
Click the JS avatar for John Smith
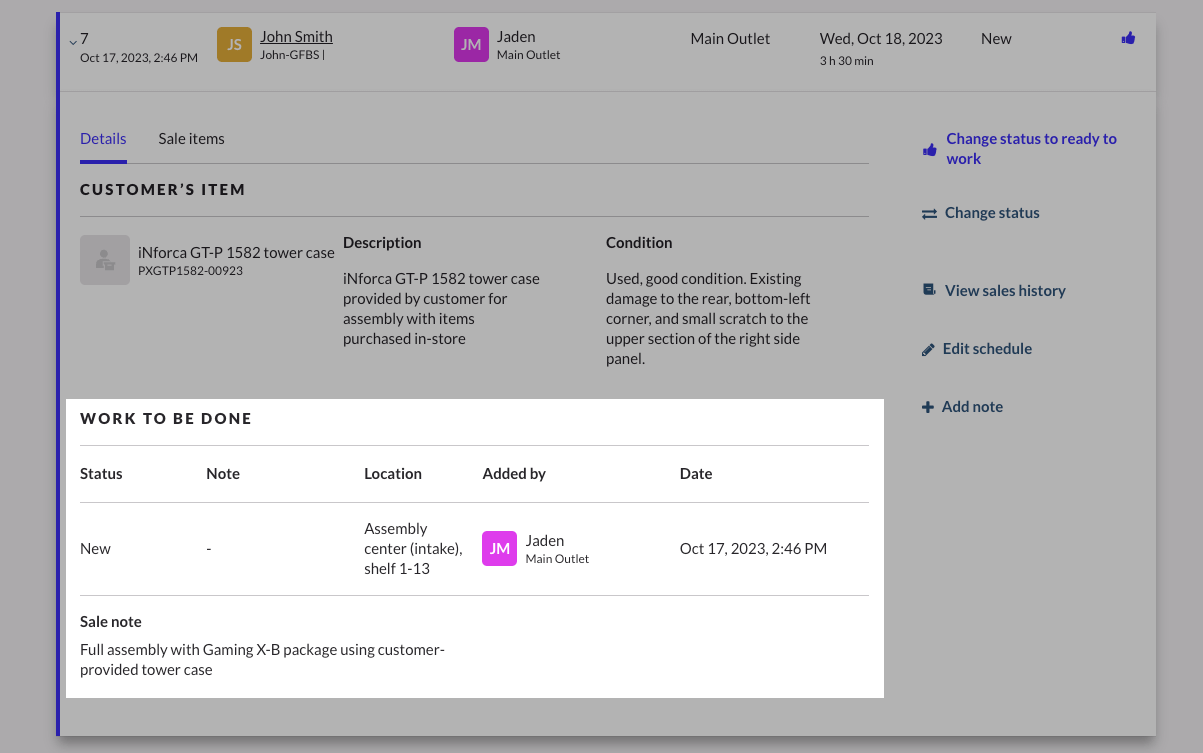pos(235,45)
